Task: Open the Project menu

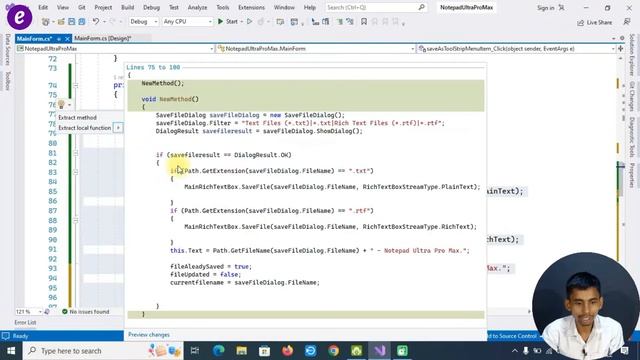Action: 103,7
